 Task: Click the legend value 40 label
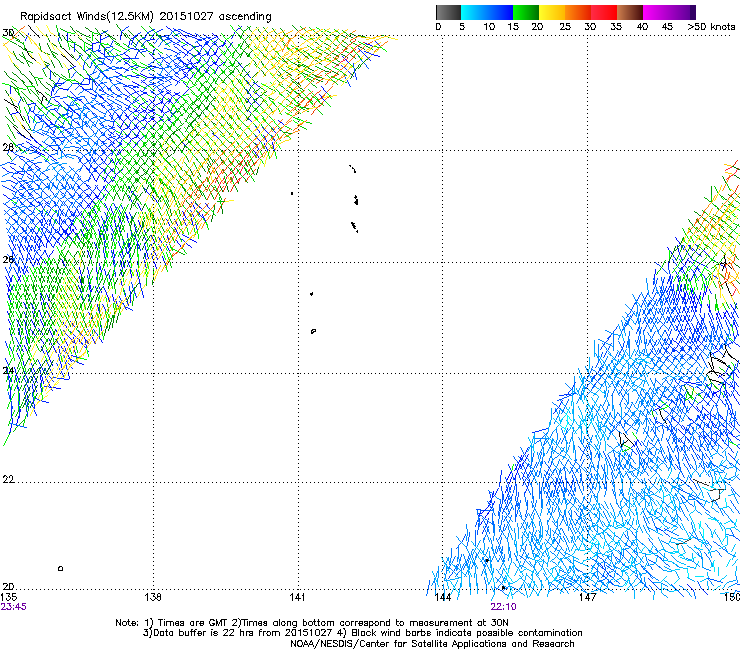642,27
